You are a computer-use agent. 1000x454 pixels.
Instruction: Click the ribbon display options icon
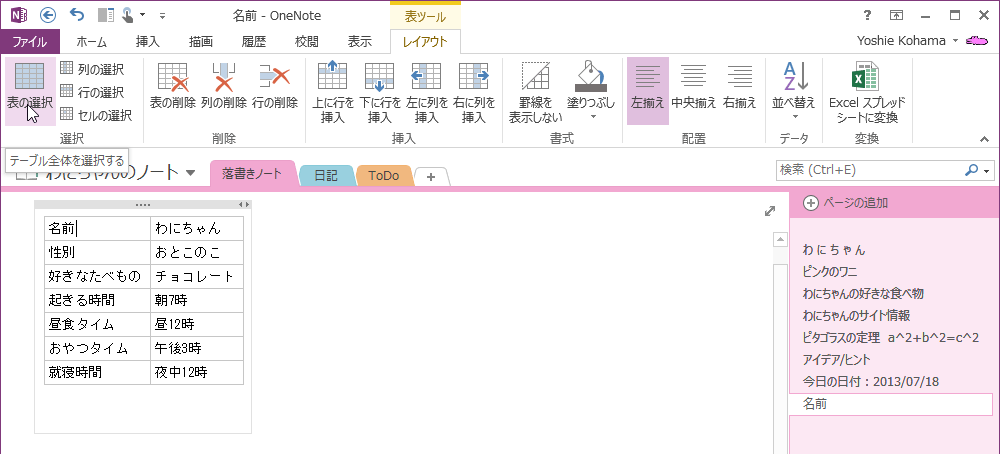click(x=897, y=15)
